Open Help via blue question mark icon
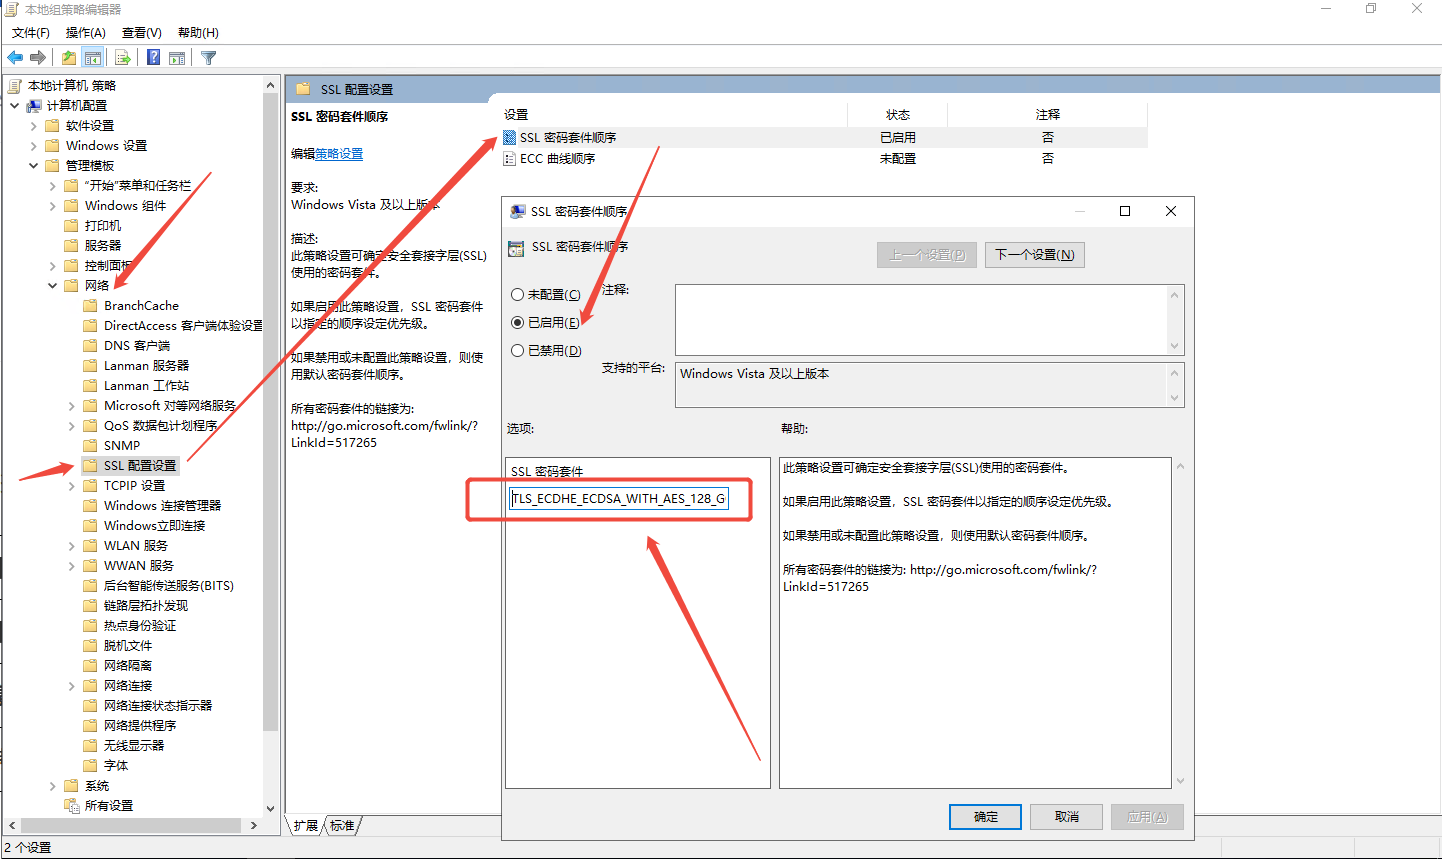This screenshot has height=859, width=1442. [x=153, y=58]
